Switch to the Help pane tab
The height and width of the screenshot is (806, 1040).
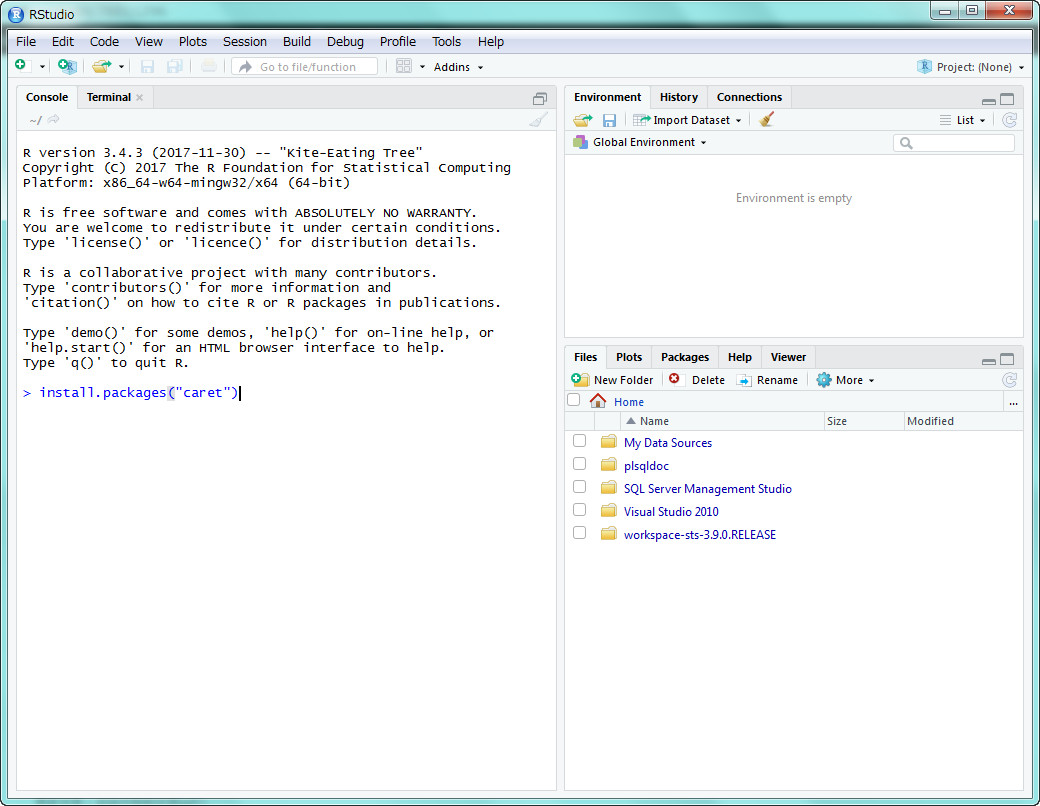740,357
